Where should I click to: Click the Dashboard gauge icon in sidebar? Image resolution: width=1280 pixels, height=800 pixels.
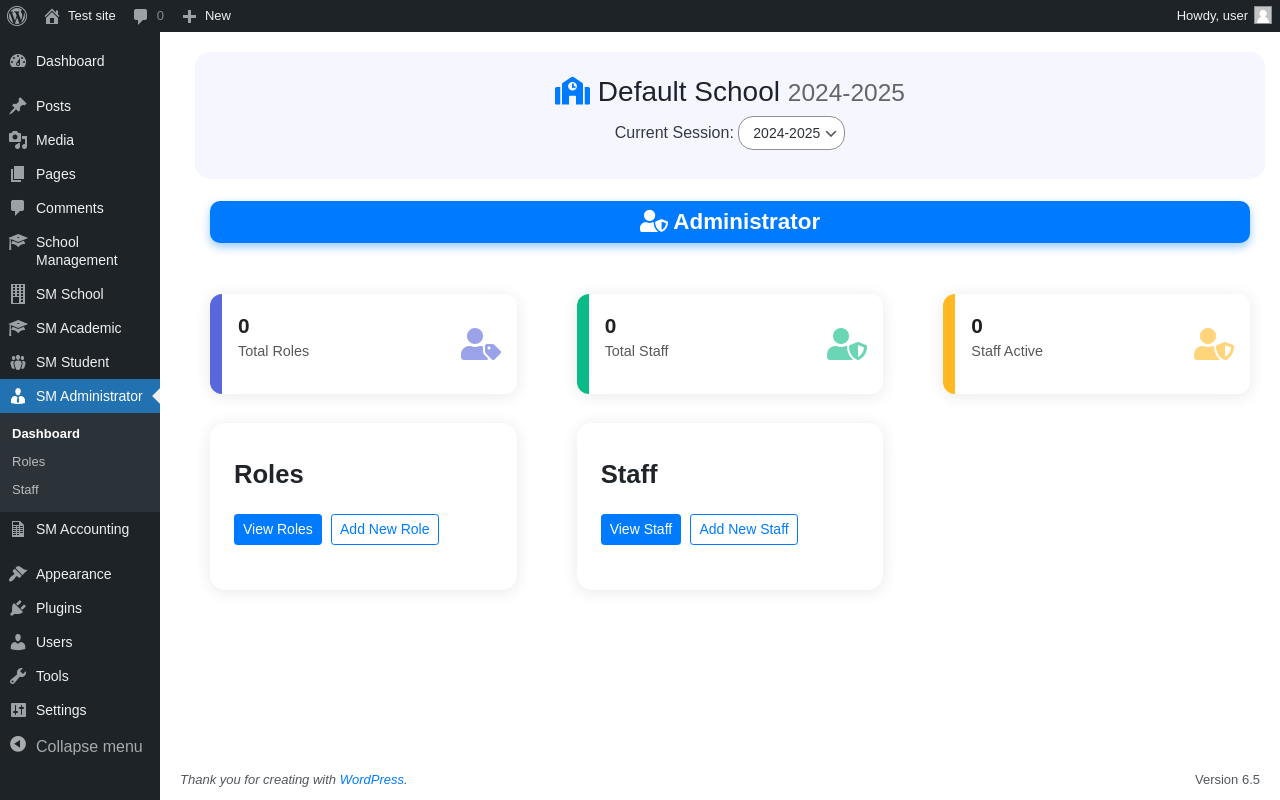click(18, 61)
